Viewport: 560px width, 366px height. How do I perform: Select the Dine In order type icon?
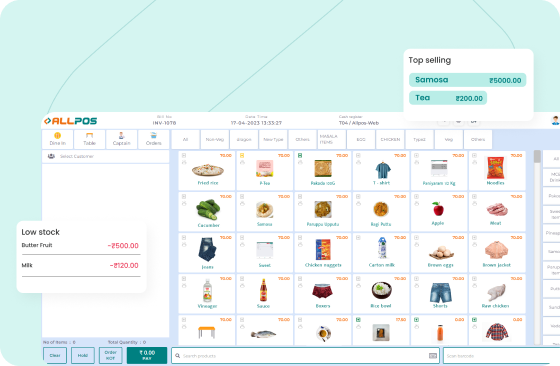point(58,136)
